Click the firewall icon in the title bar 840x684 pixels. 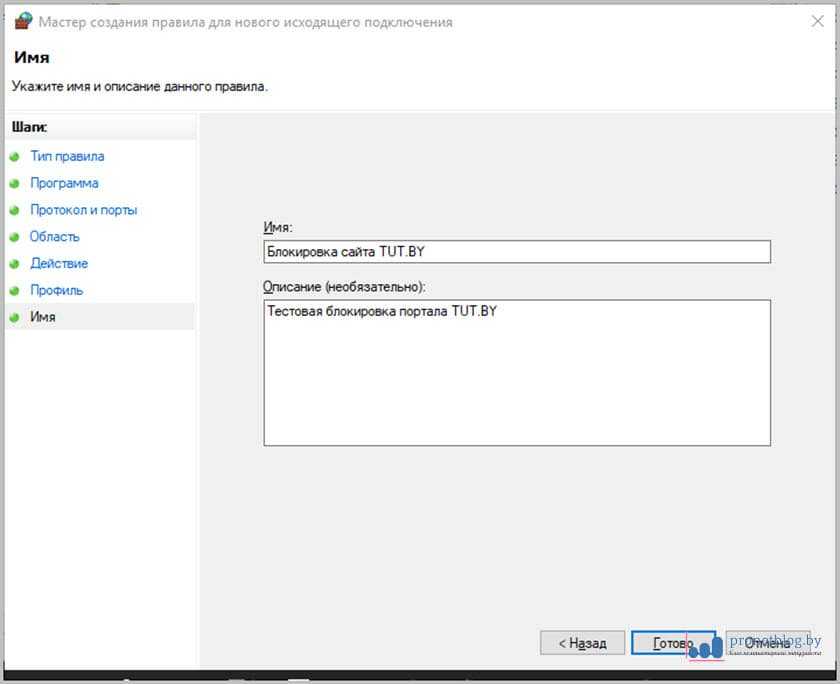point(22,21)
